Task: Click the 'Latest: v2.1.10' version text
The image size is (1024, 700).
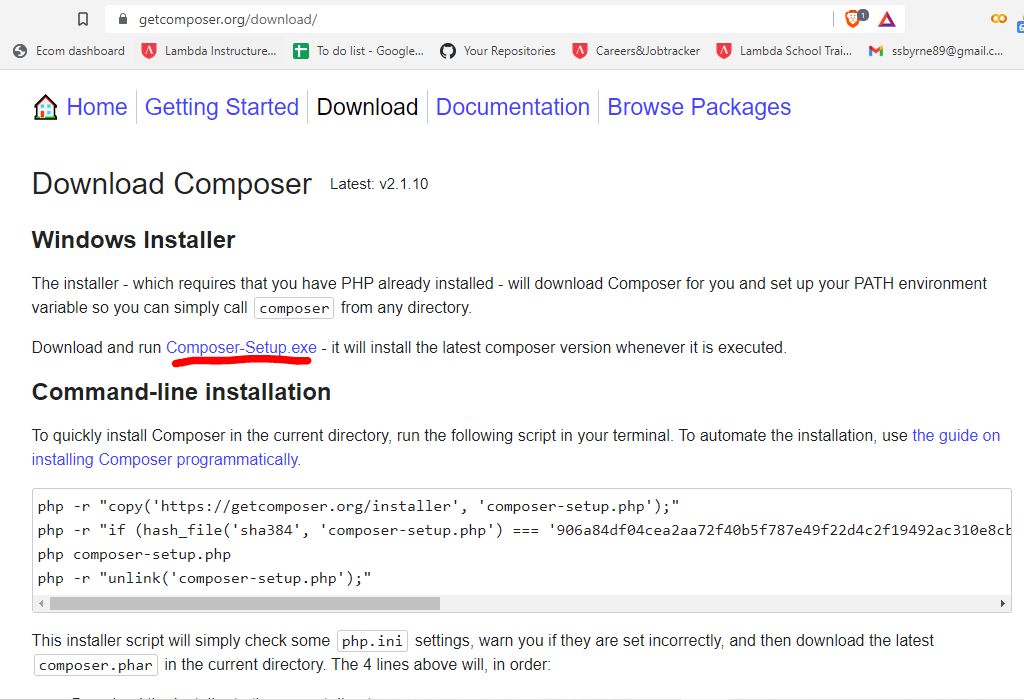Action: (x=379, y=184)
